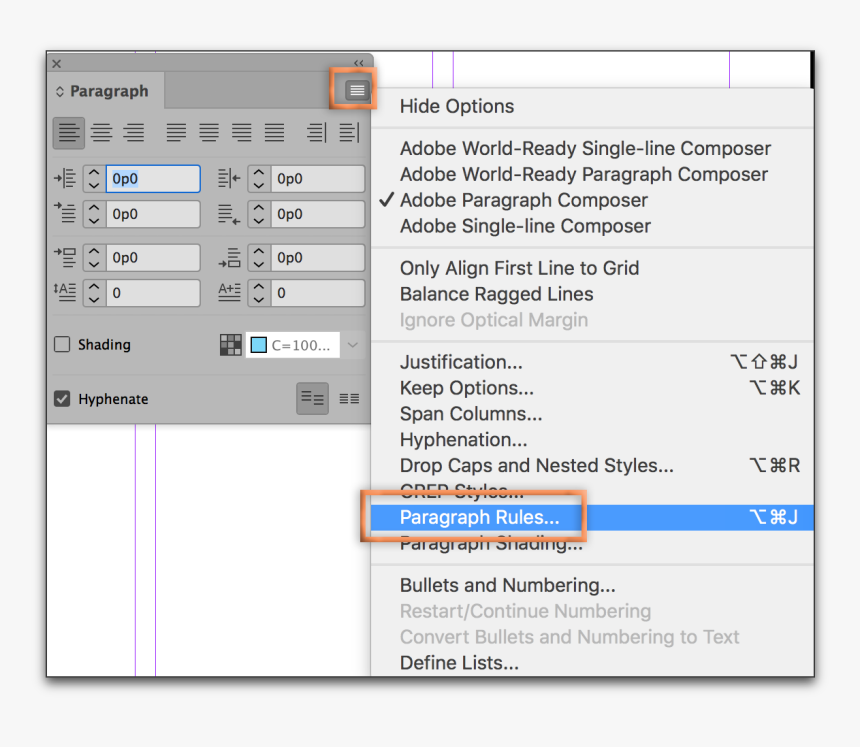This screenshot has width=860, height=747.
Task: Select the Paragraph panel tab
Action: tap(105, 91)
